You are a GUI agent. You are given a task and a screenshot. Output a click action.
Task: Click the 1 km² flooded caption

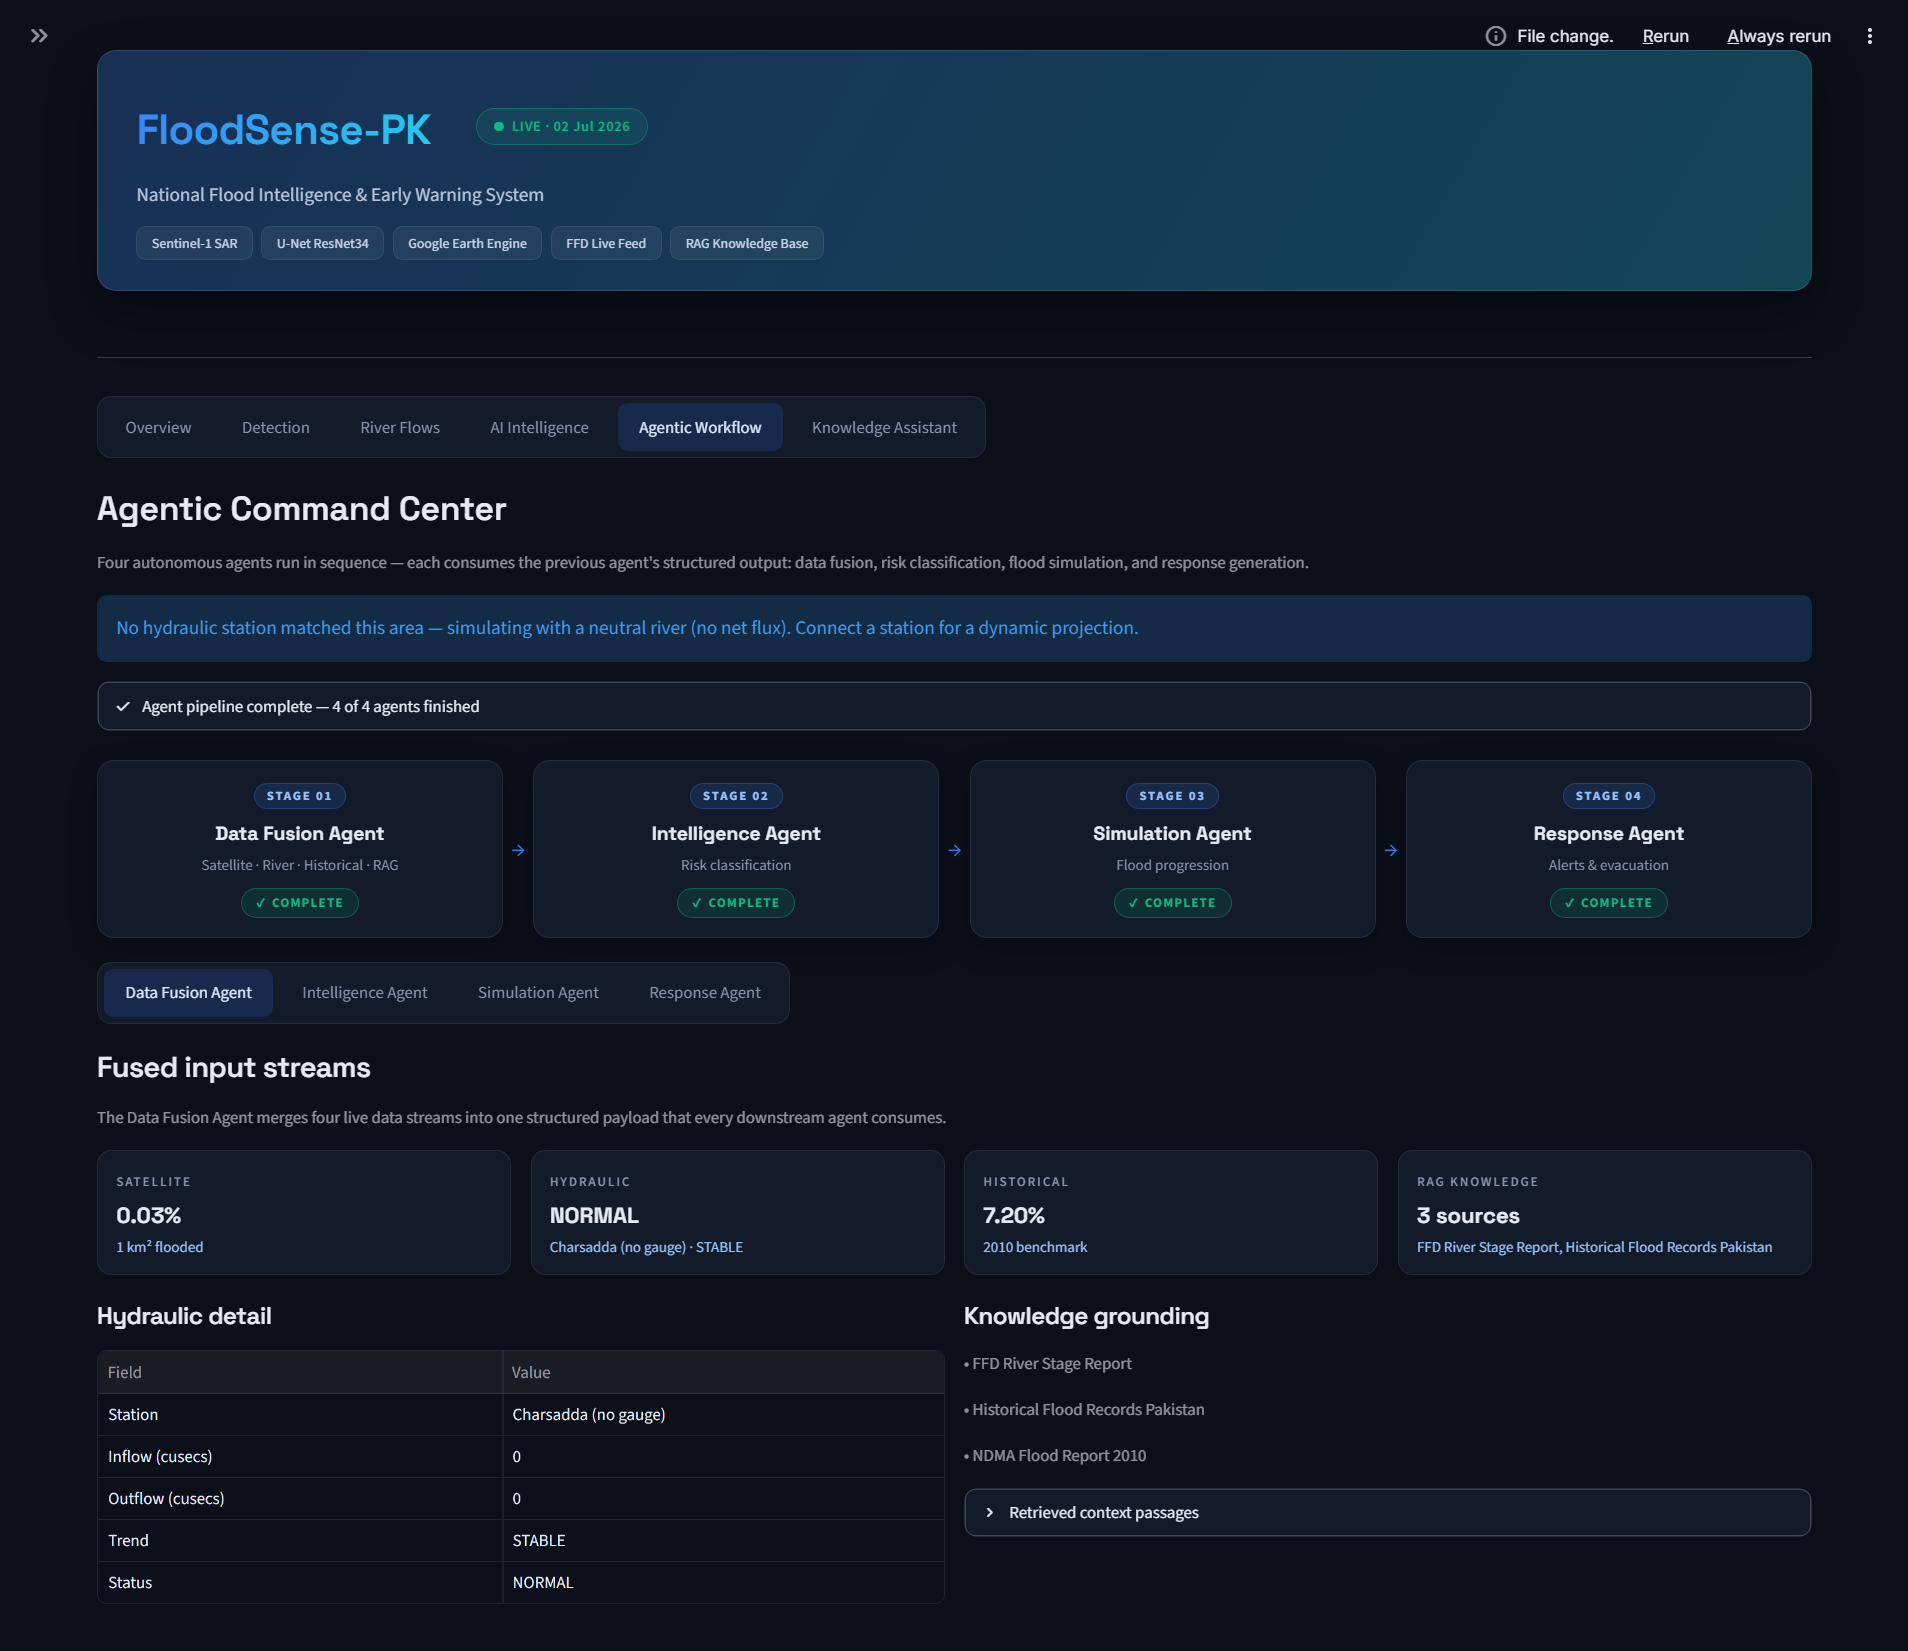(x=160, y=1247)
